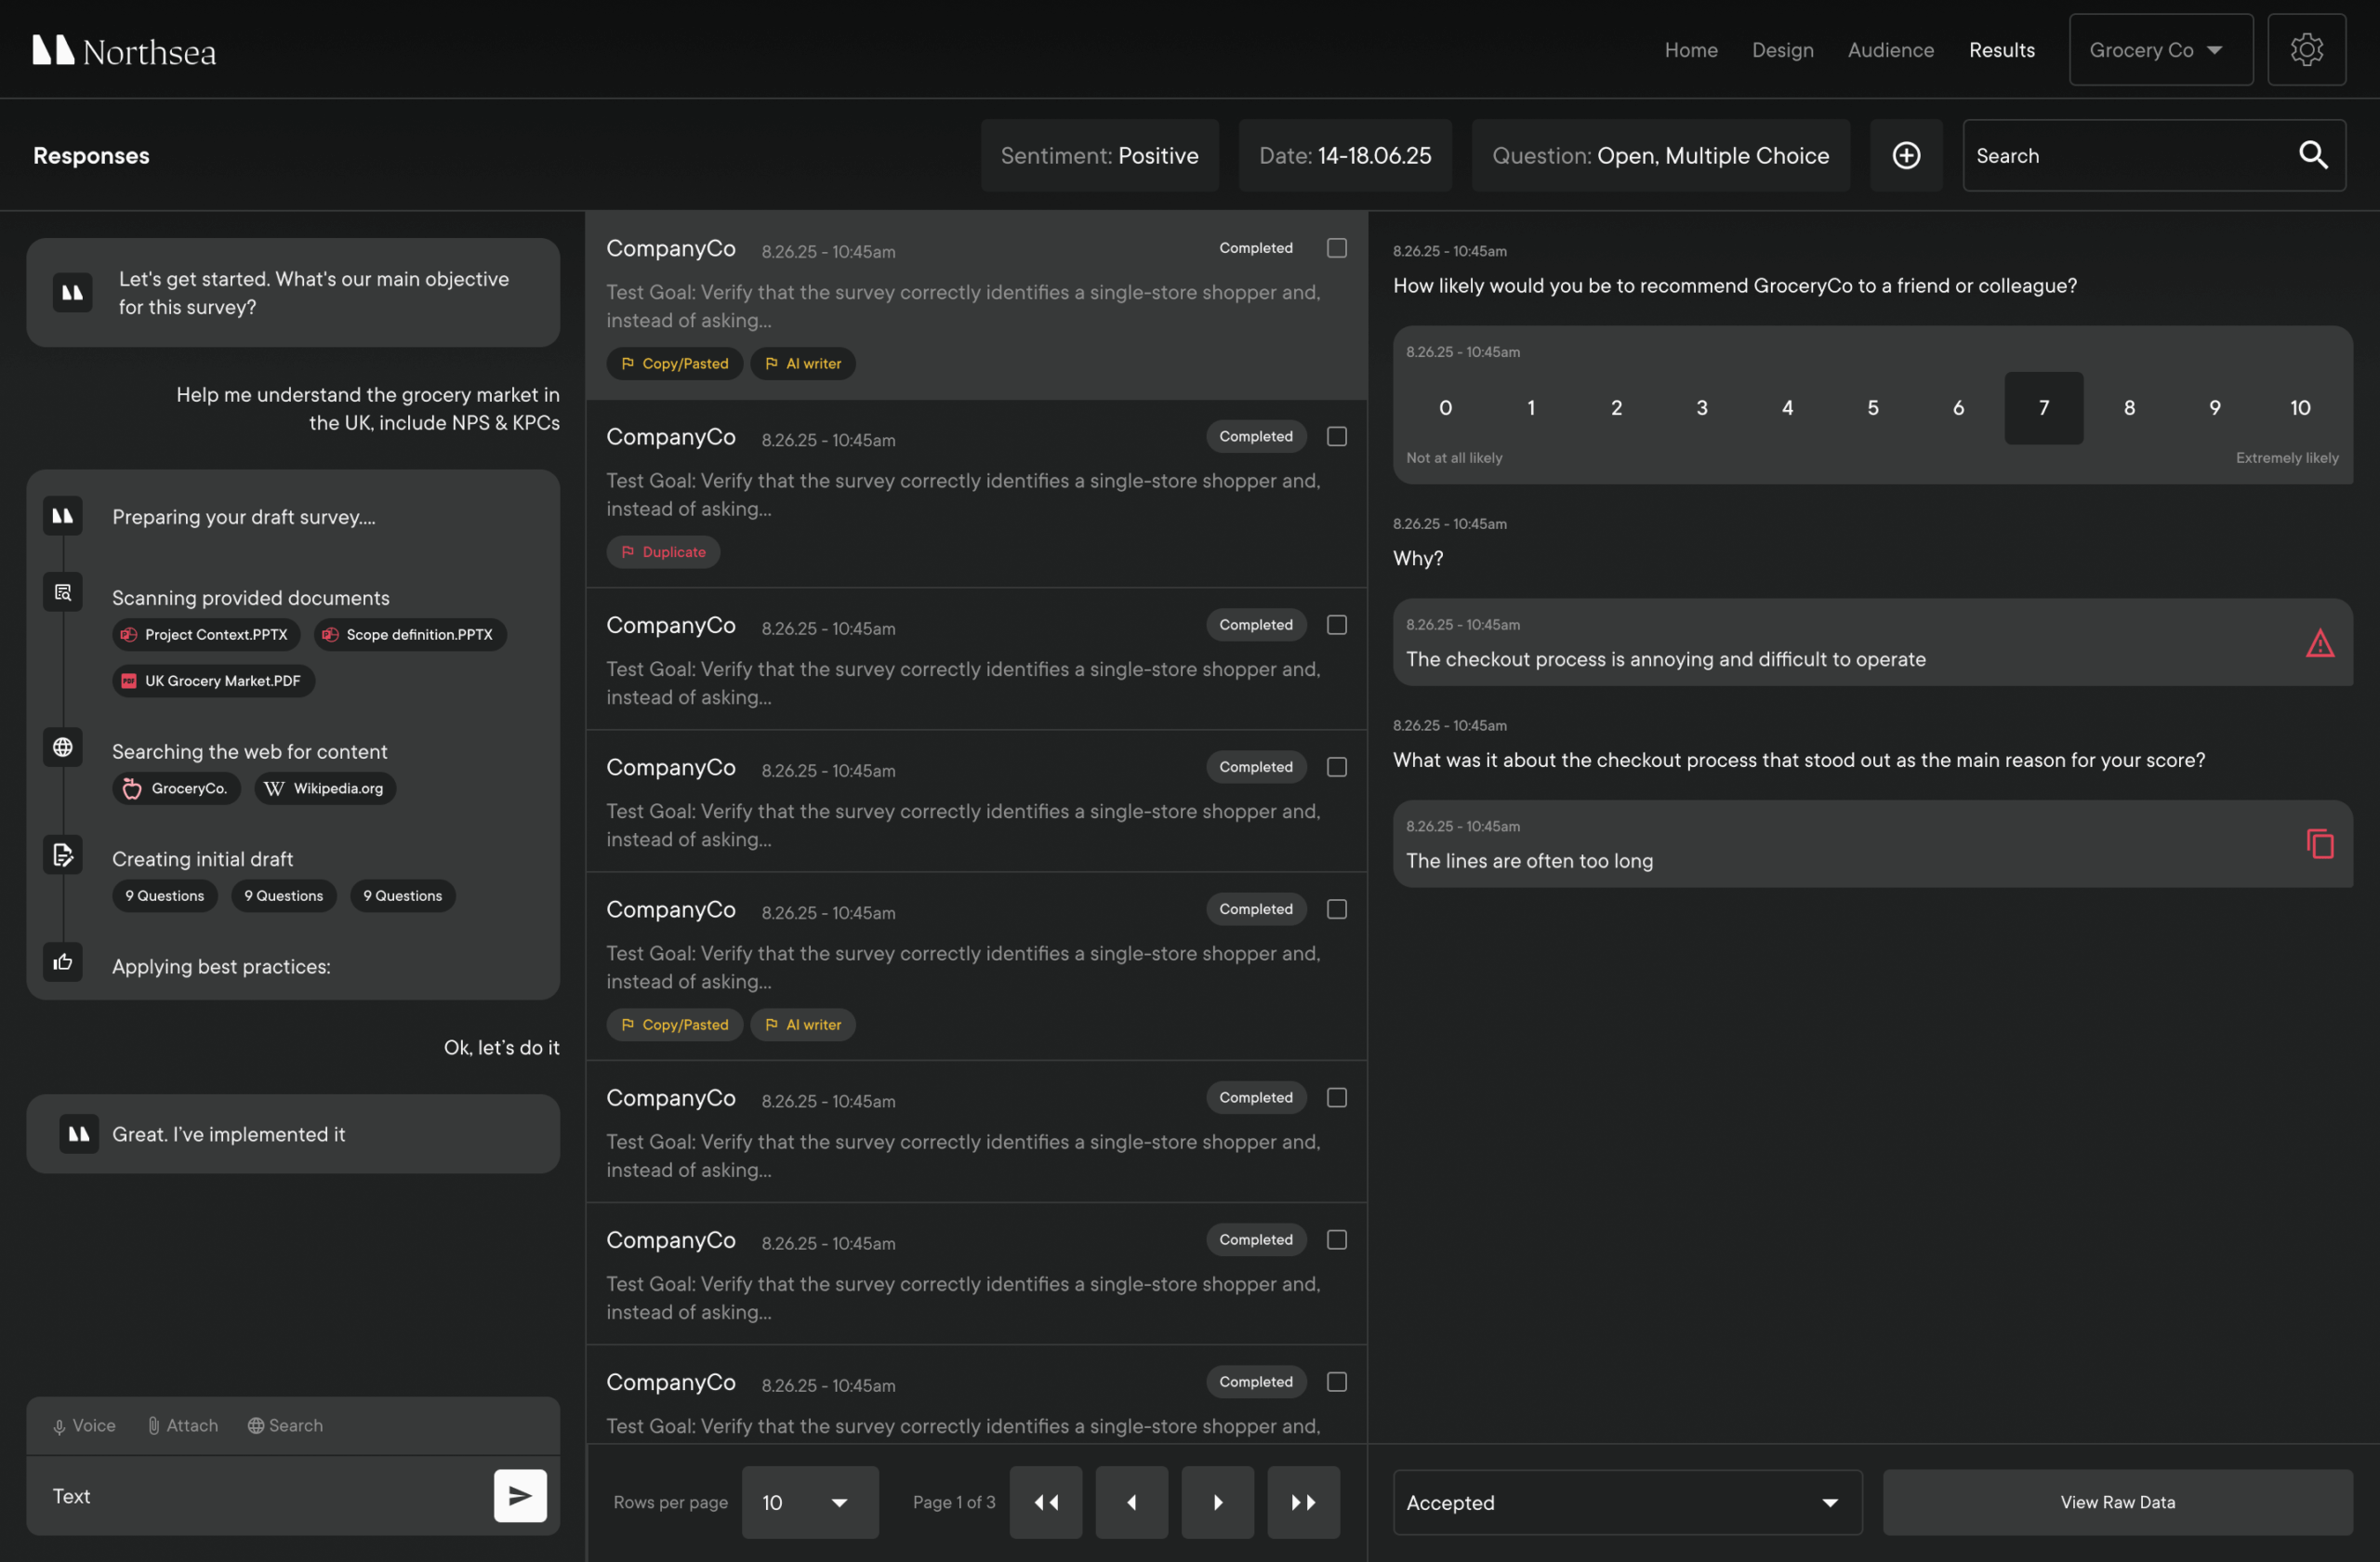Click the red warning triangle icon
Screen dimensions: 2380x1562
[x=2319, y=643]
